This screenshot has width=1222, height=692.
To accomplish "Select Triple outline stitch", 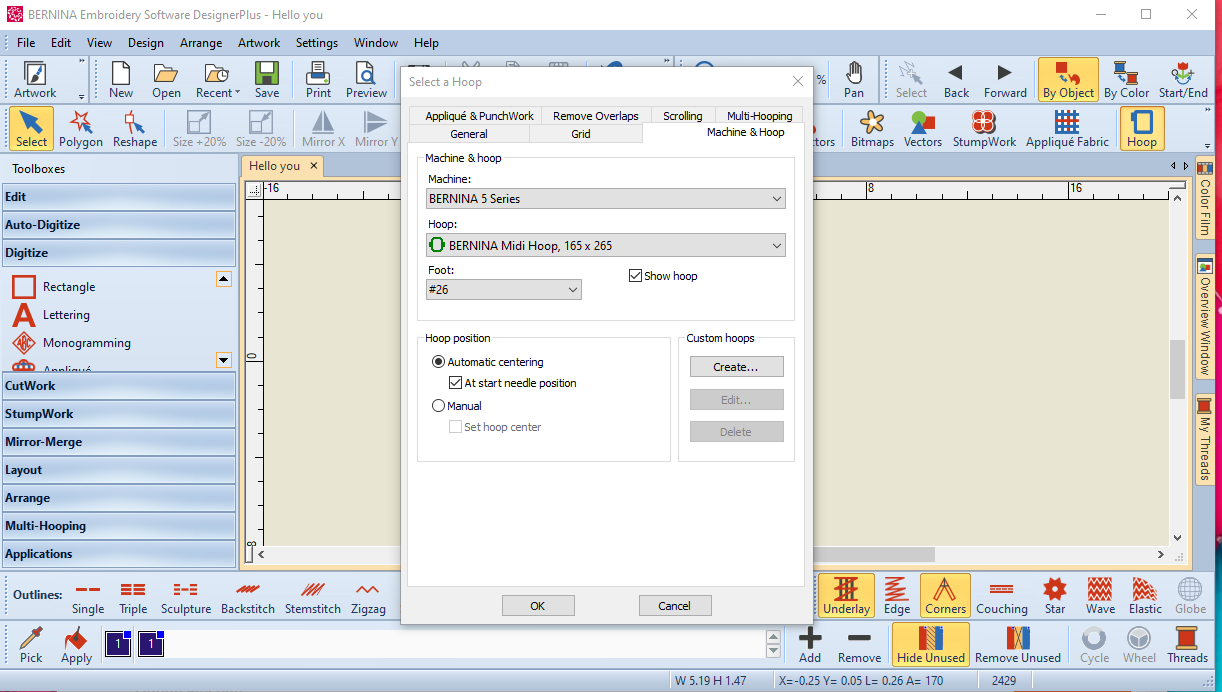I will point(133,597).
